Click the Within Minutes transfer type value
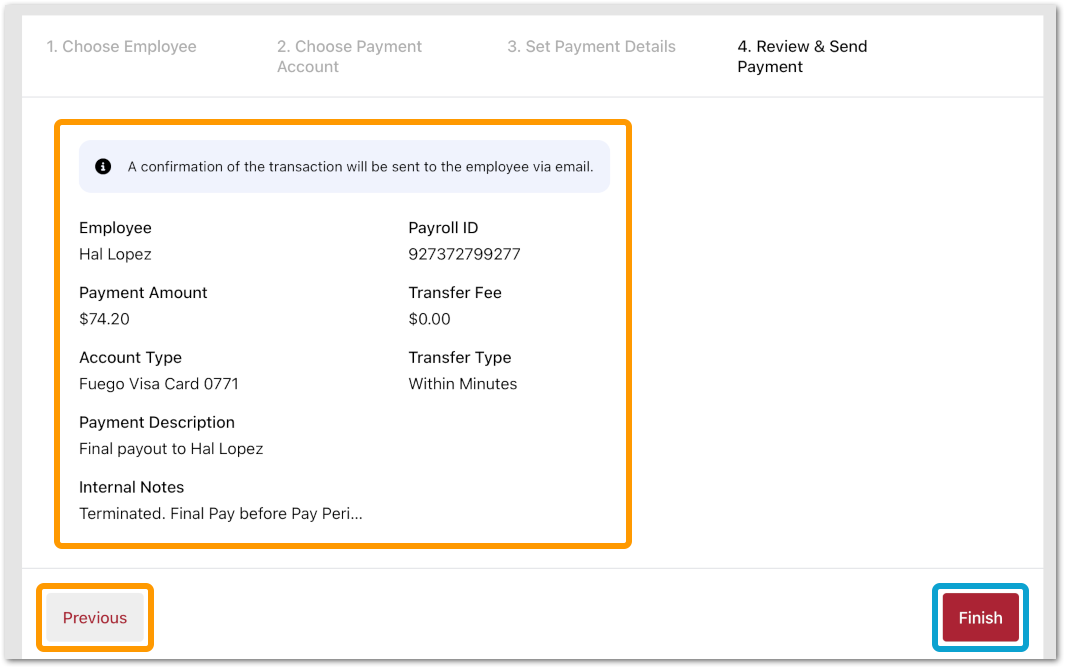The image size is (1065, 668). pos(462,384)
